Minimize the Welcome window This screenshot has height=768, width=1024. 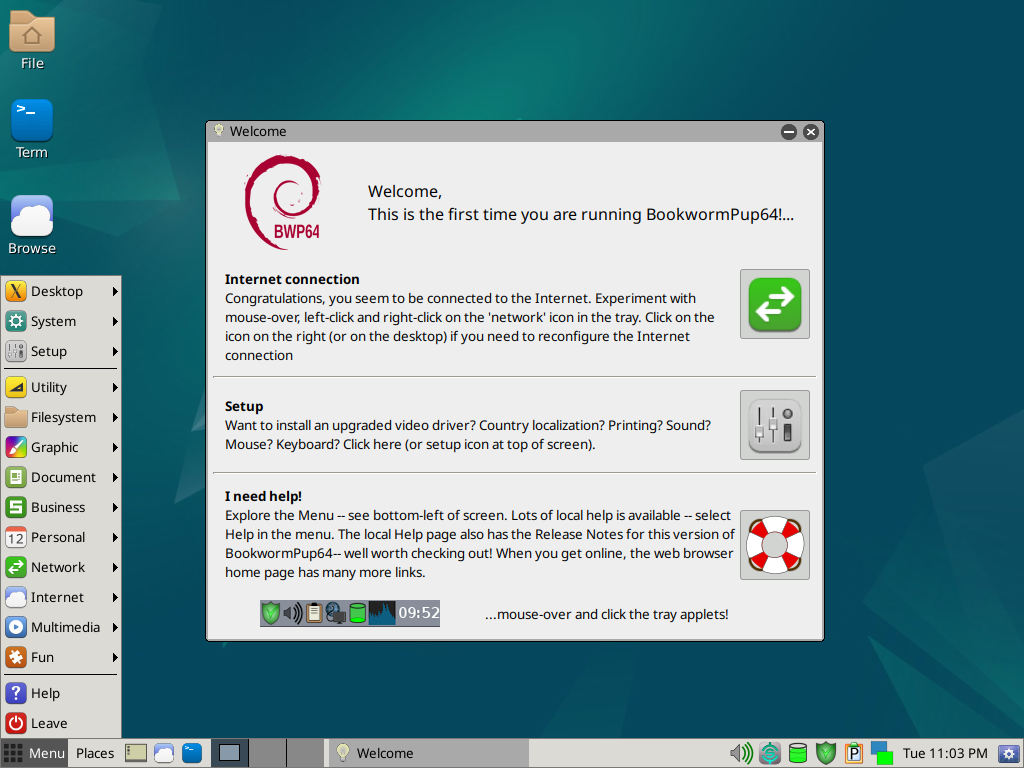coord(789,132)
